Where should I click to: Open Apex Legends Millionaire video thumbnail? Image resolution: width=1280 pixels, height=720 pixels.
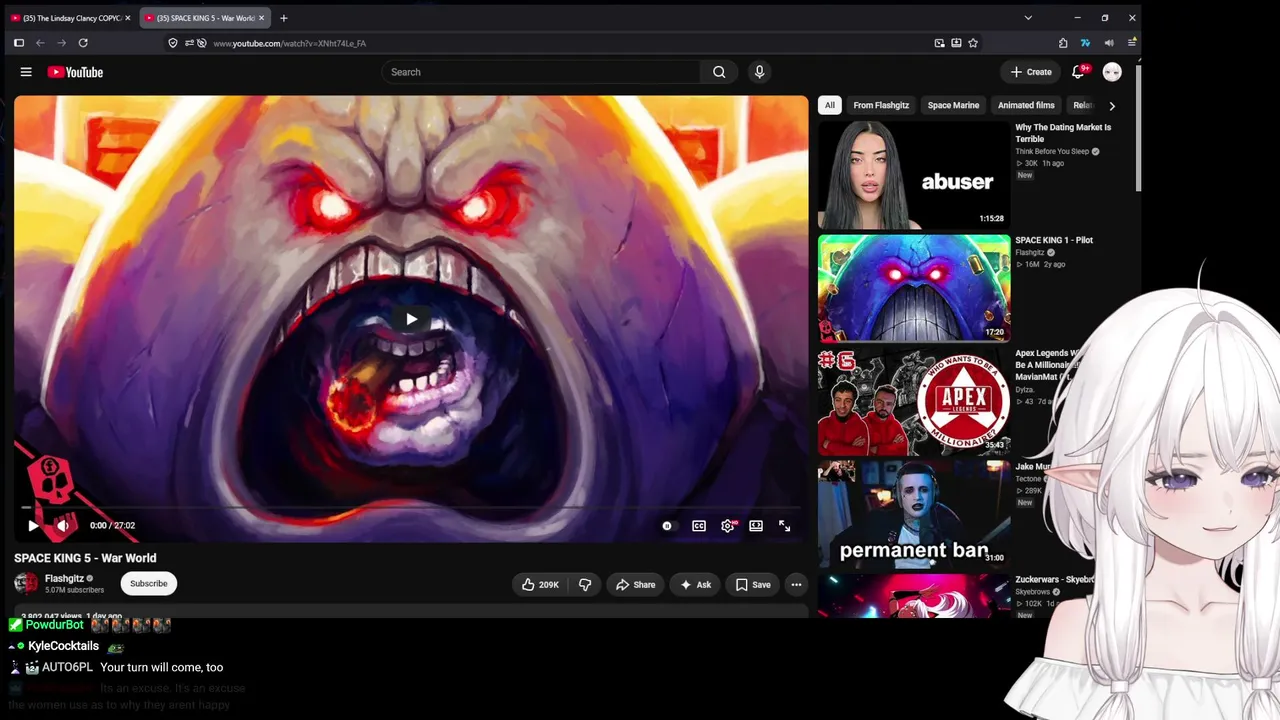(914, 401)
